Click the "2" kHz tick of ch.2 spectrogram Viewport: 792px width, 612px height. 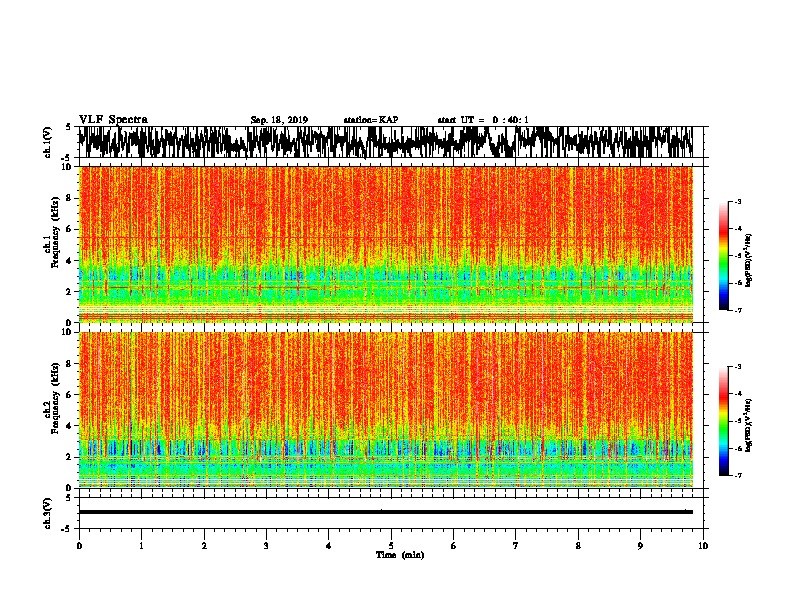pyautogui.click(x=69, y=457)
